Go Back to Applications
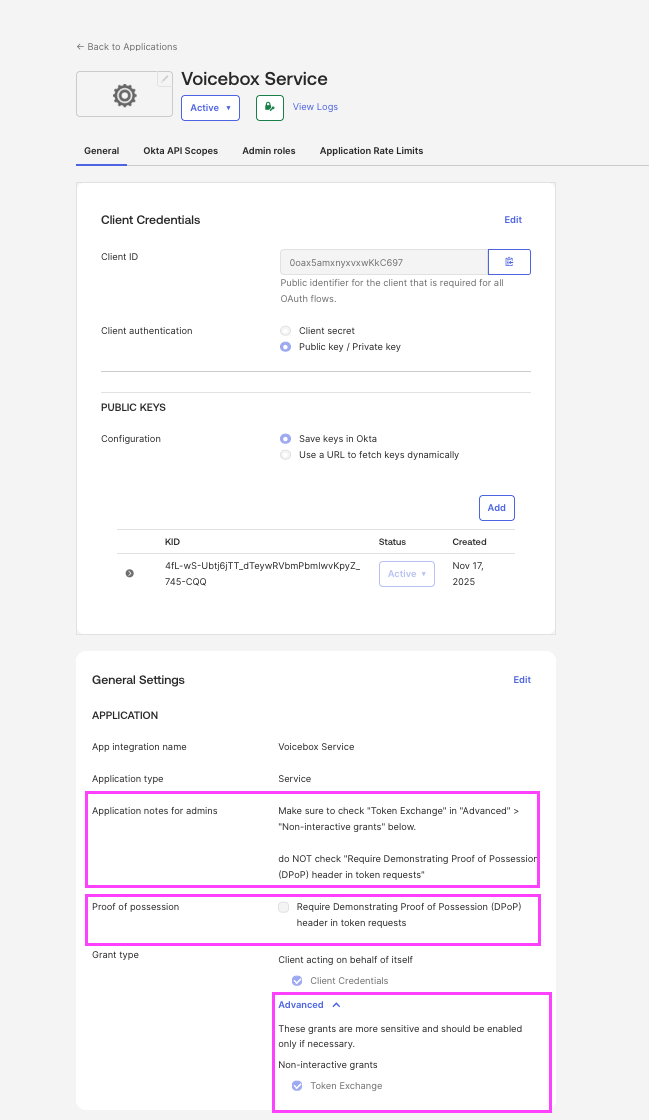This screenshot has height=1120, width=649. (x=126, y=46)
